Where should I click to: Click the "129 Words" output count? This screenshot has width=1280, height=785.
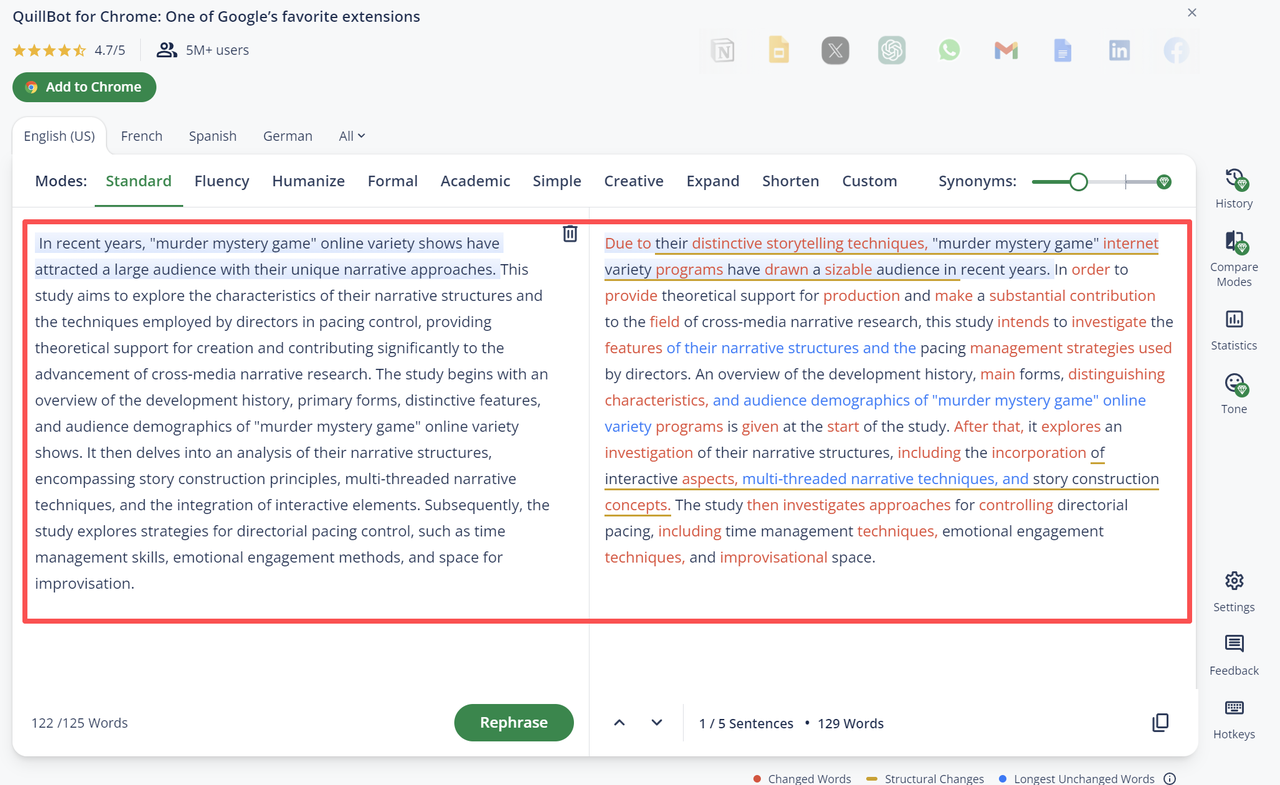pyautogui.click(x=850, y=723)
